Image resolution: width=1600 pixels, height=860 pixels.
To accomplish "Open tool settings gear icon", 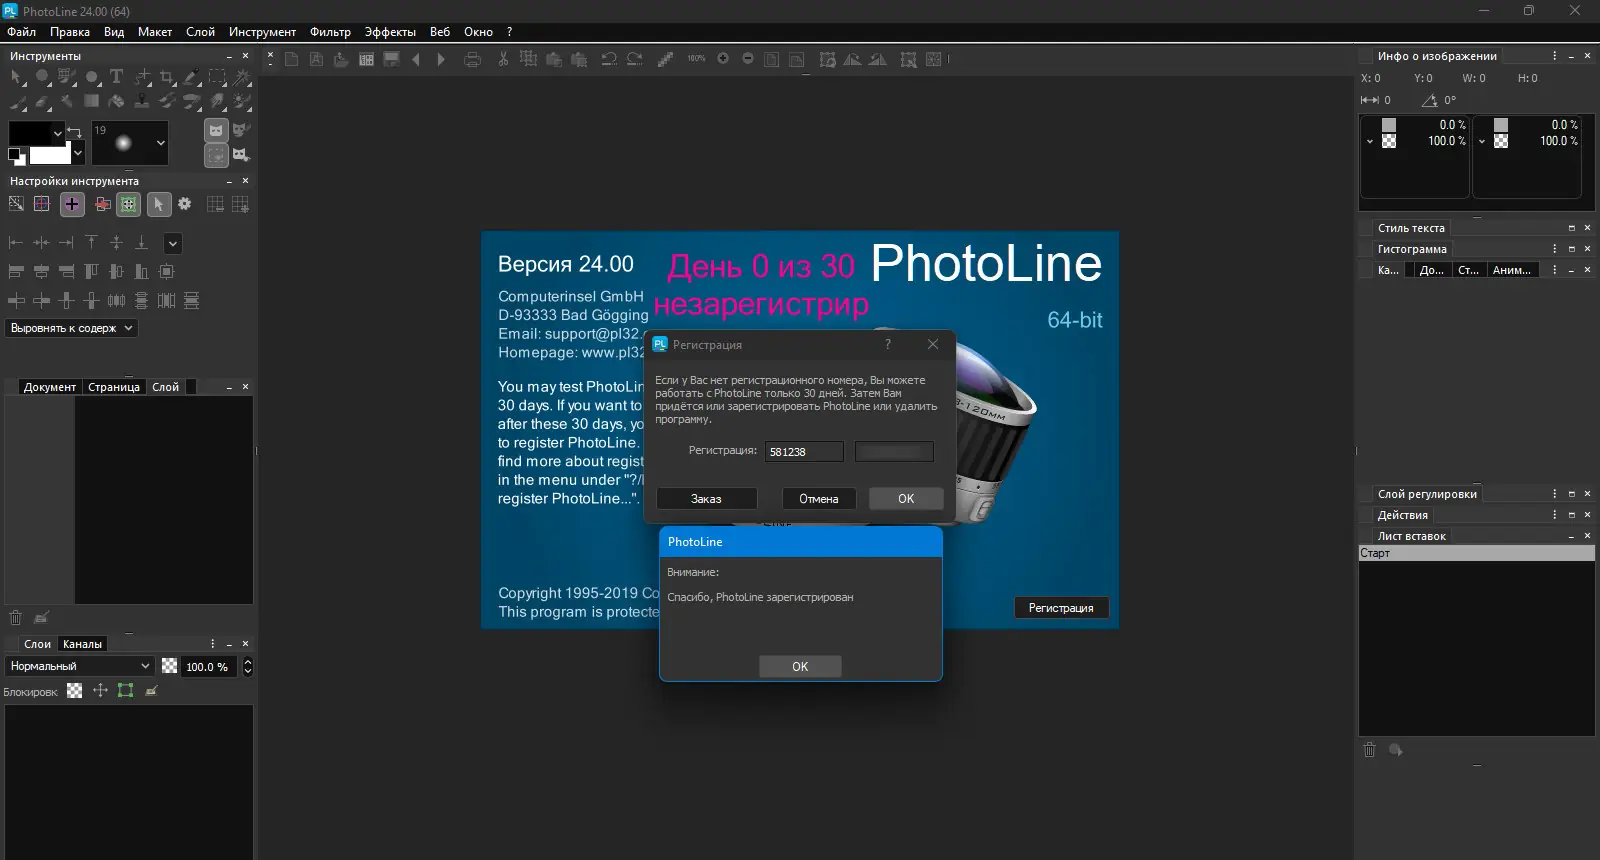I will pos(184,203).
